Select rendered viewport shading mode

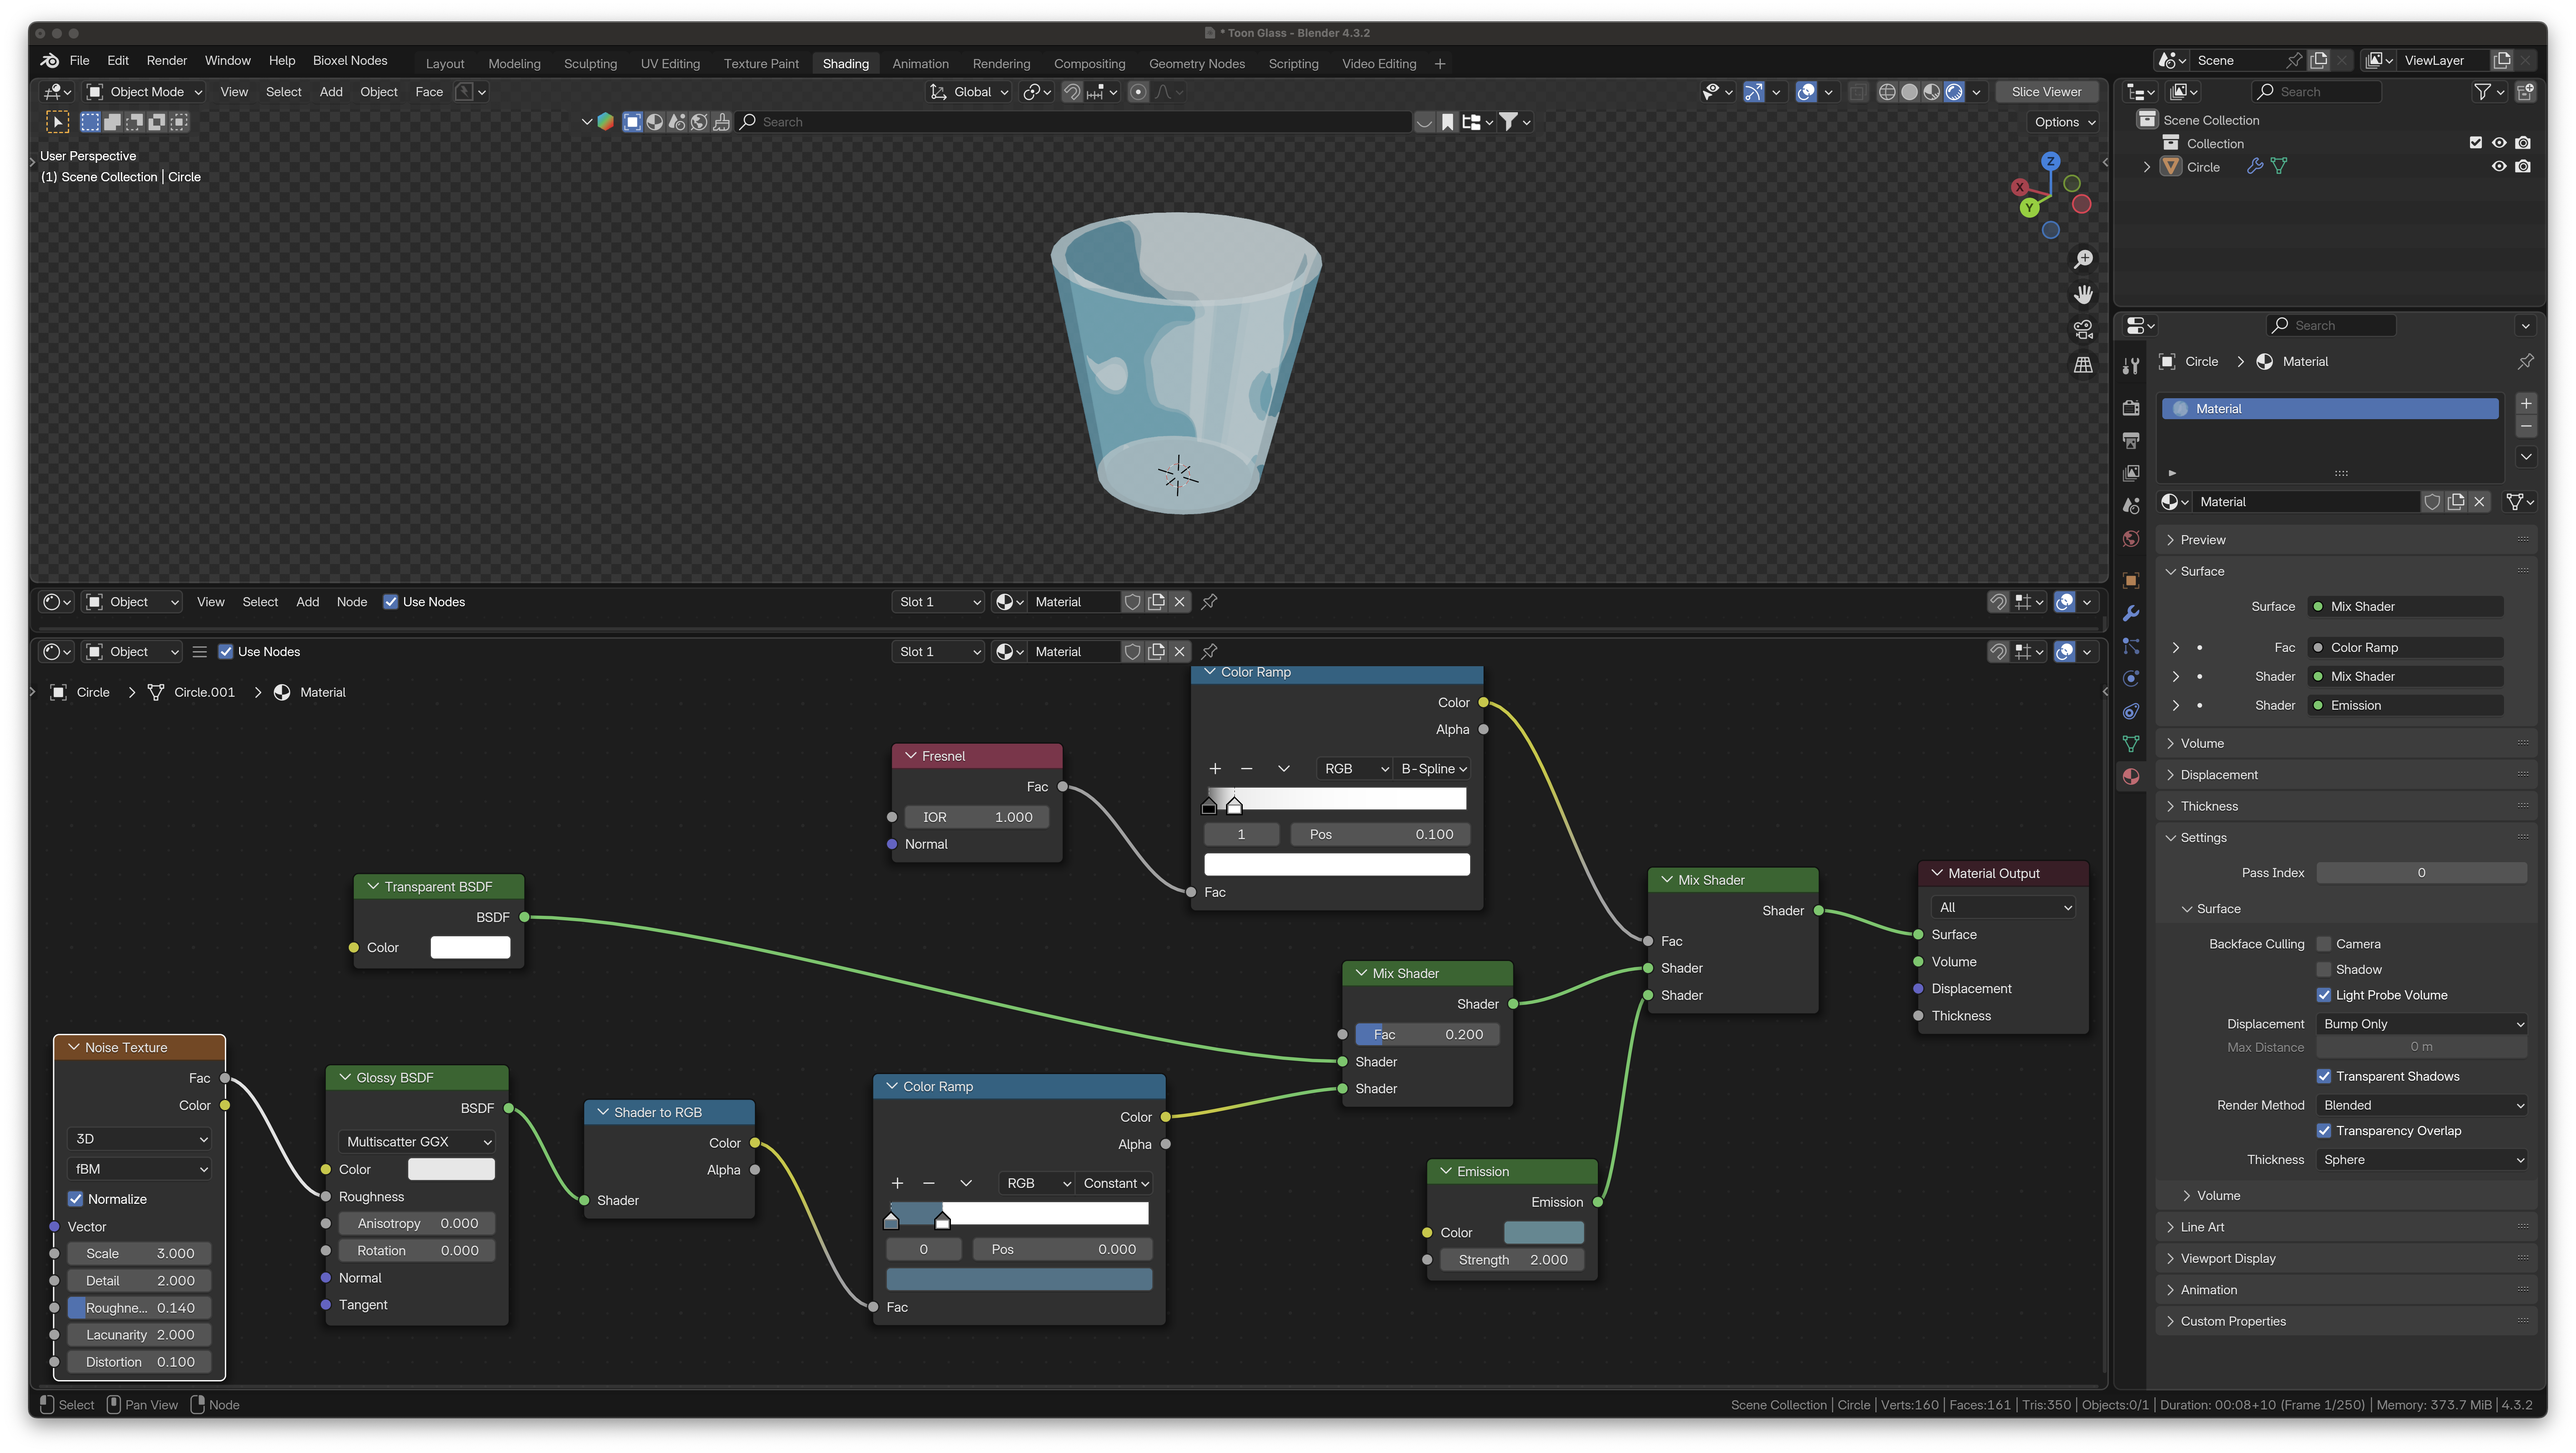click(x=1954, y=92)
